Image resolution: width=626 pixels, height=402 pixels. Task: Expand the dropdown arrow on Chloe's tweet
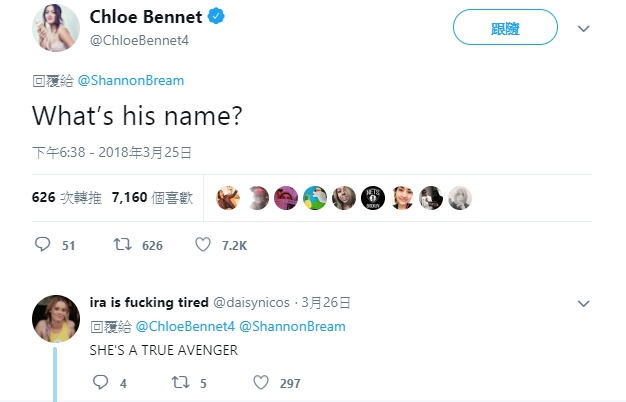584,28
